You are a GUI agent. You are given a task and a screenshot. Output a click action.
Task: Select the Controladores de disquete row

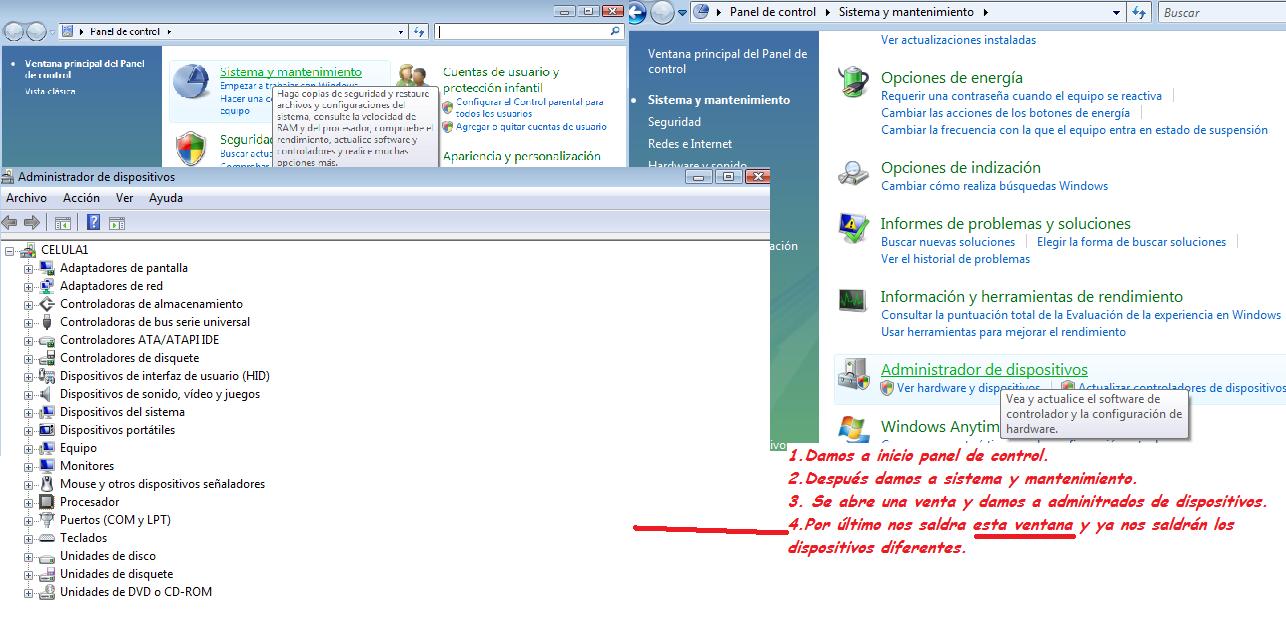pos(129,358)
